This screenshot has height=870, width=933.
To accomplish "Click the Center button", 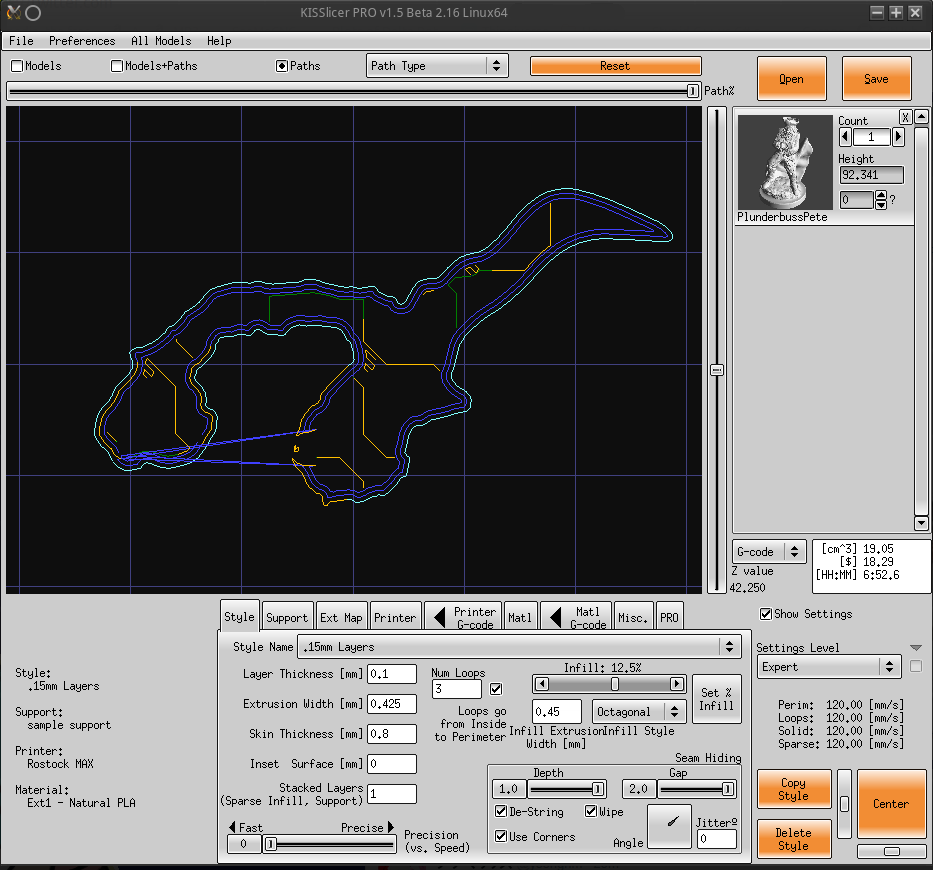I will [x=891, y=804].
